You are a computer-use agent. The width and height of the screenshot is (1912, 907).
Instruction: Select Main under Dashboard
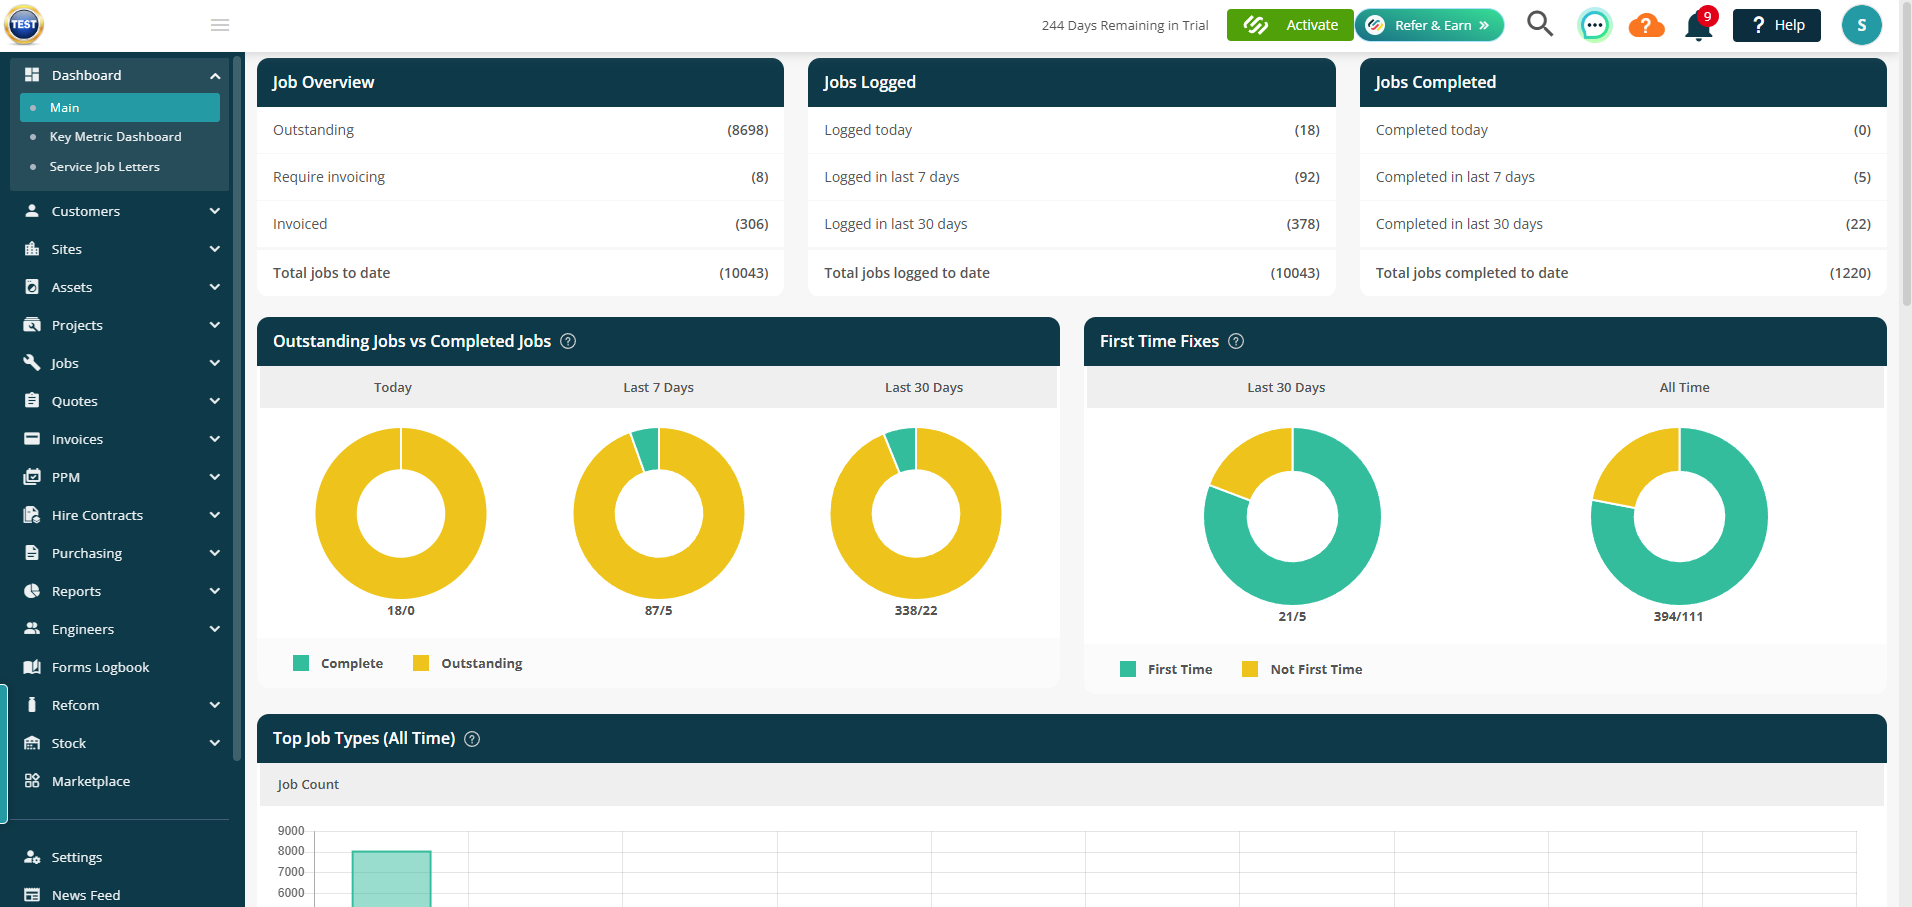point(120,107)
